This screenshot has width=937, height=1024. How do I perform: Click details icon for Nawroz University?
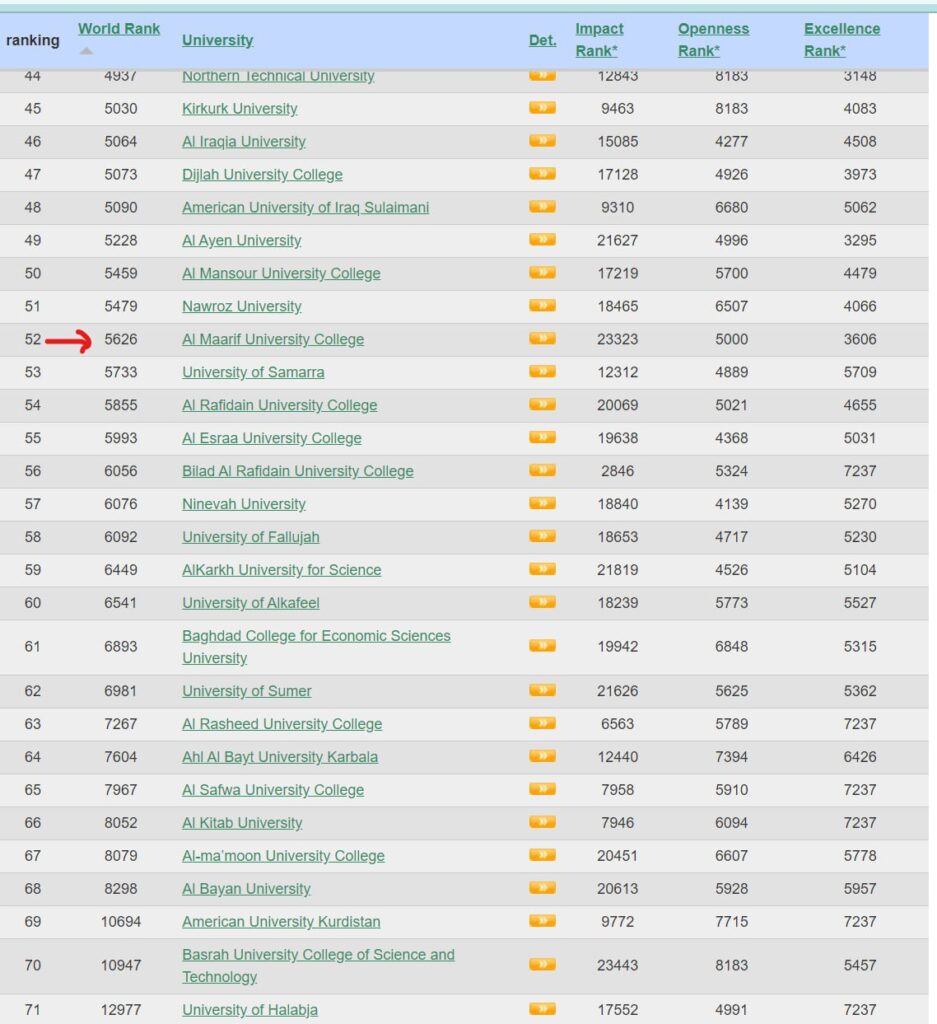click(542, 306)
